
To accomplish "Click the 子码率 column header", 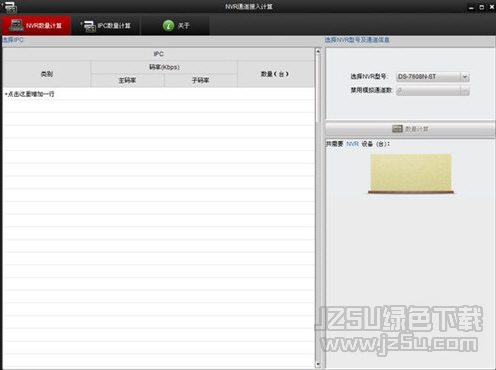I will coord(200,80).
